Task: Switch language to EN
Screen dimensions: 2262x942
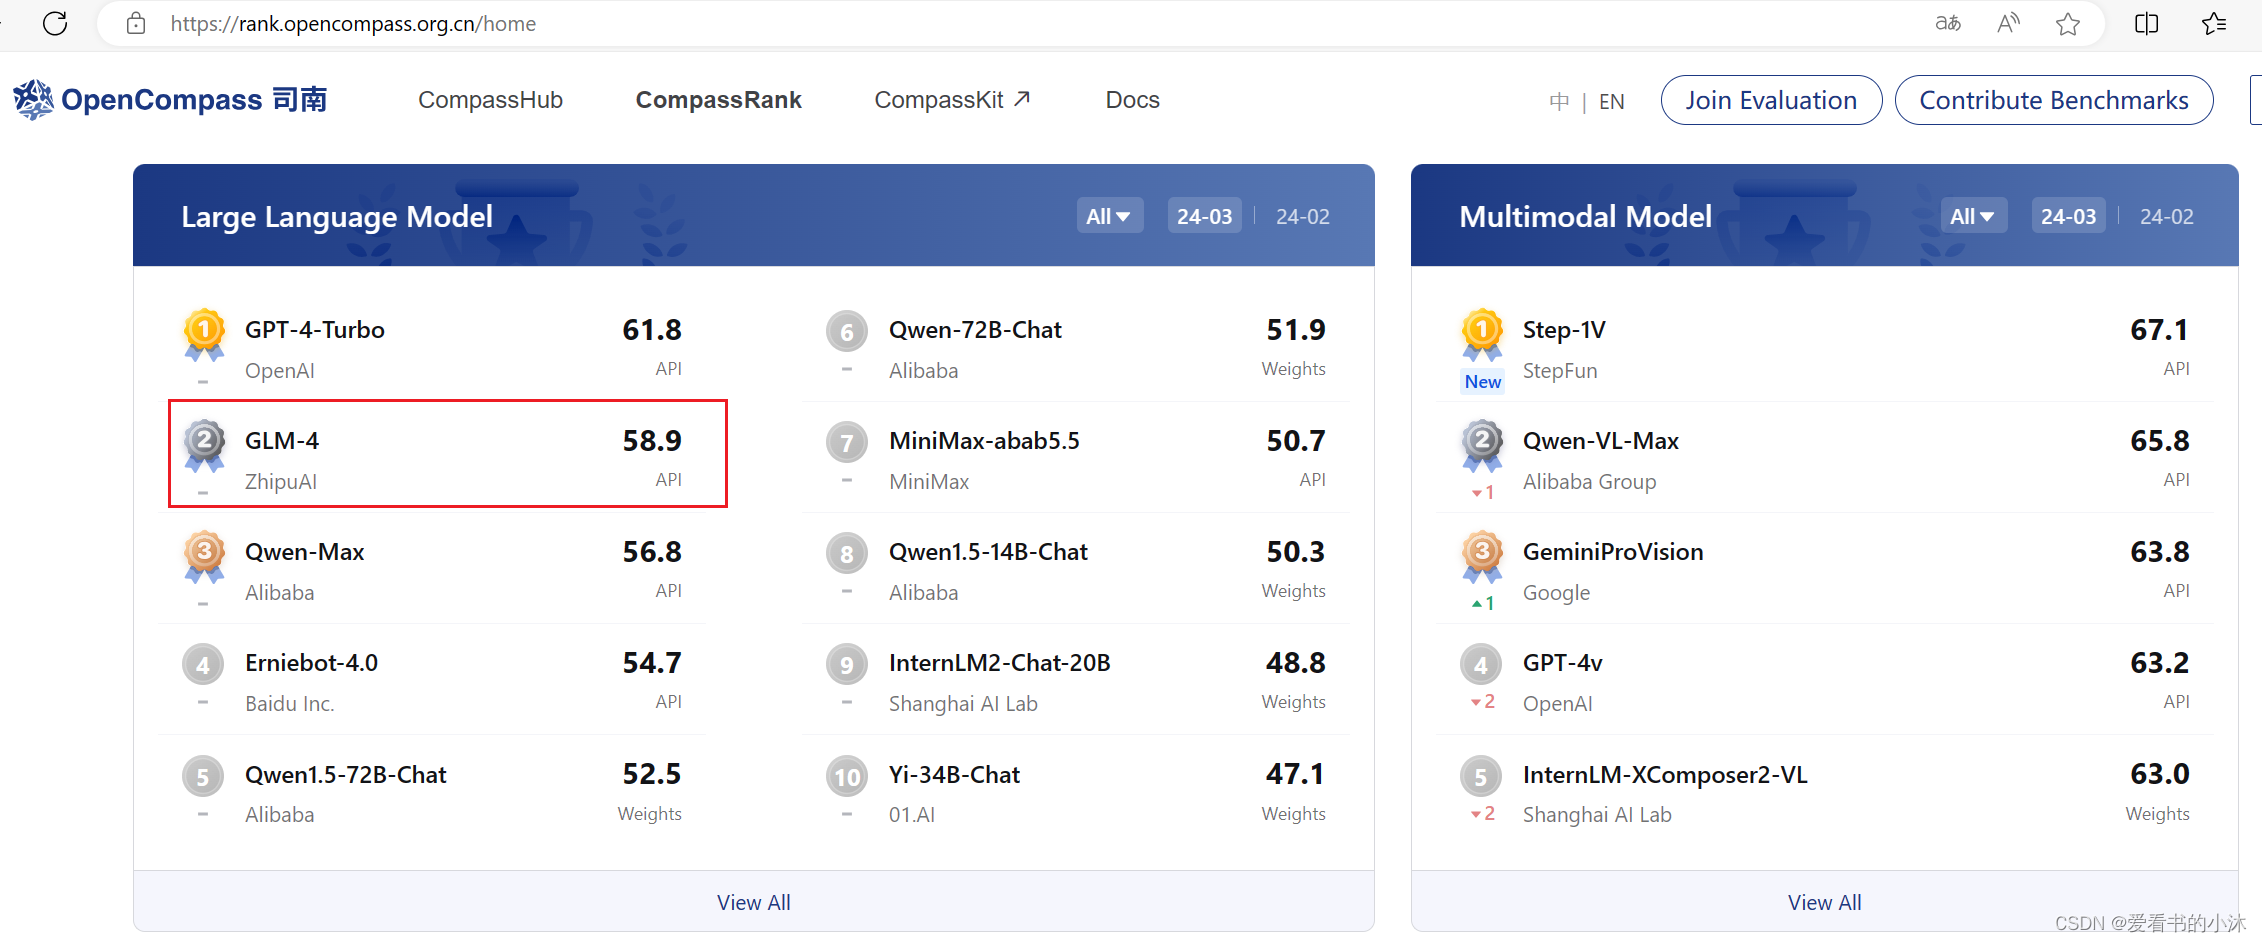Action: [x=1611, y=101]
